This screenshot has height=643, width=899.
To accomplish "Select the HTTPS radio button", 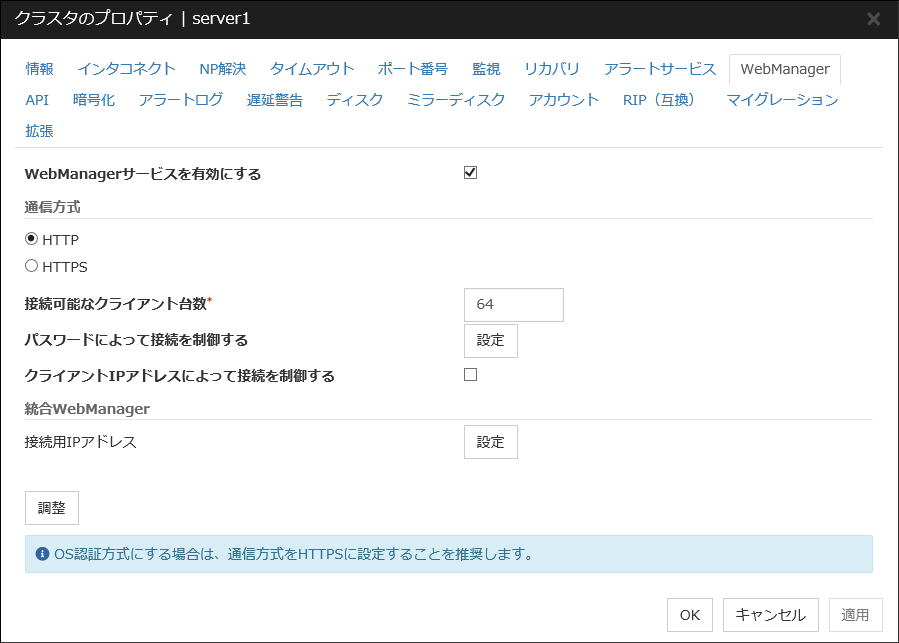I will click(32, 266).
